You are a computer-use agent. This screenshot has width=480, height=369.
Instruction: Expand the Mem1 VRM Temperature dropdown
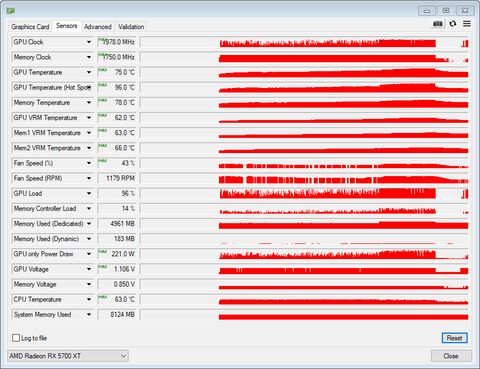tap(89, 133)
